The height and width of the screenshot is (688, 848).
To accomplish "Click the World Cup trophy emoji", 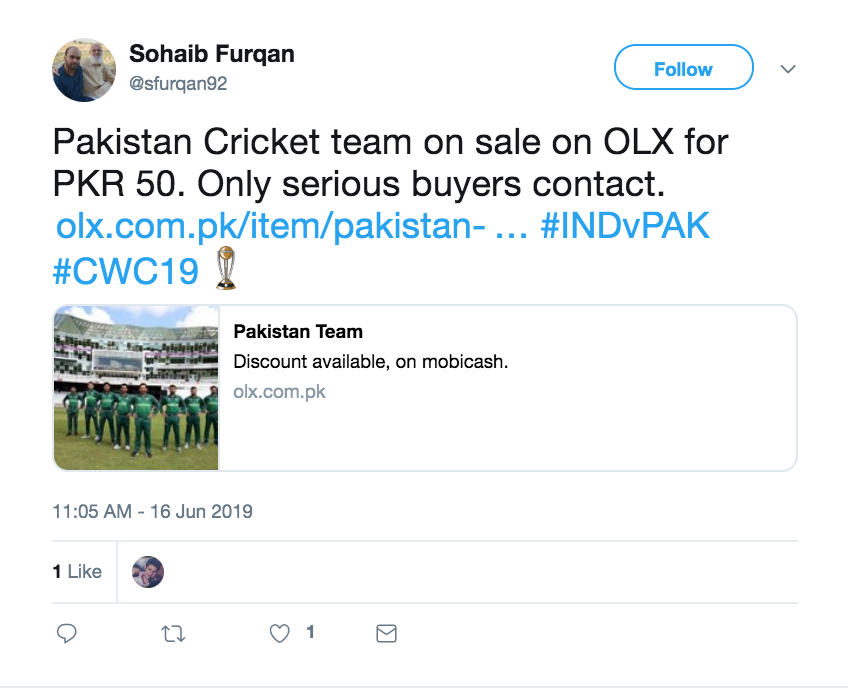I will pos(227,268).
